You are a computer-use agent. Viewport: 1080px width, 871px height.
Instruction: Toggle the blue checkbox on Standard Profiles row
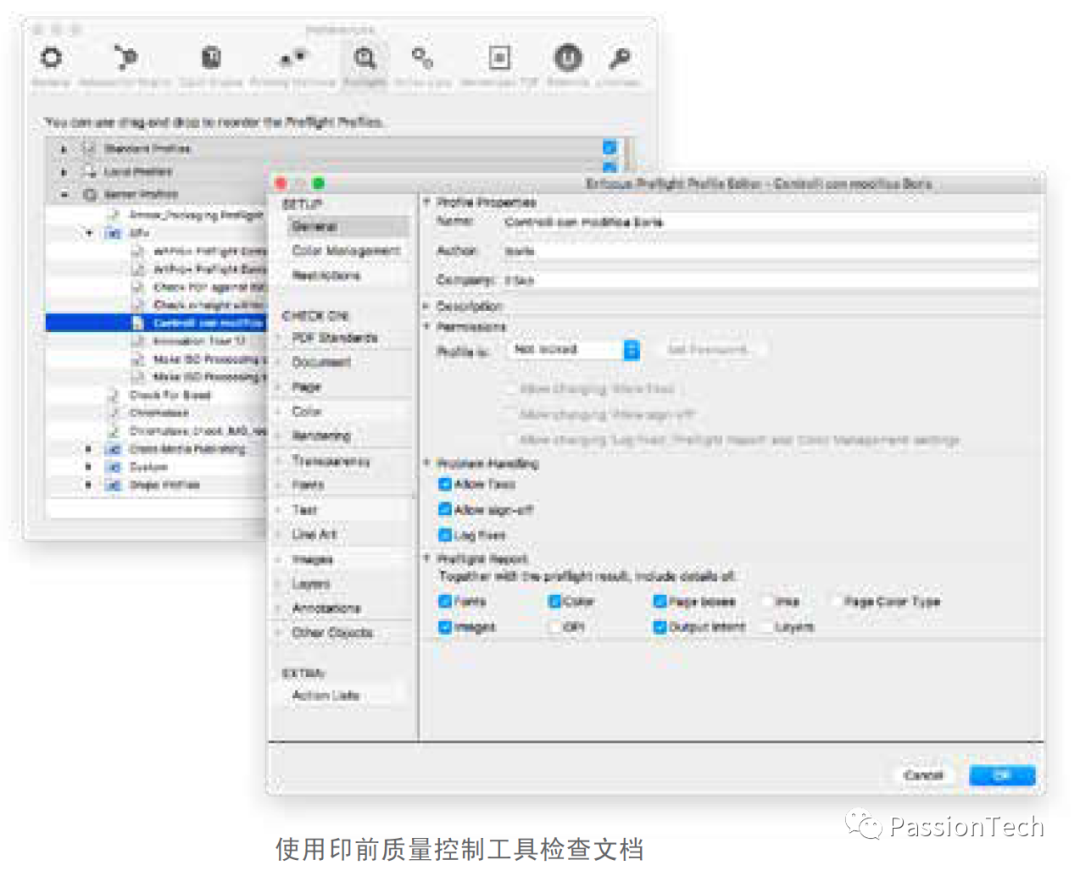pos(610,147)
